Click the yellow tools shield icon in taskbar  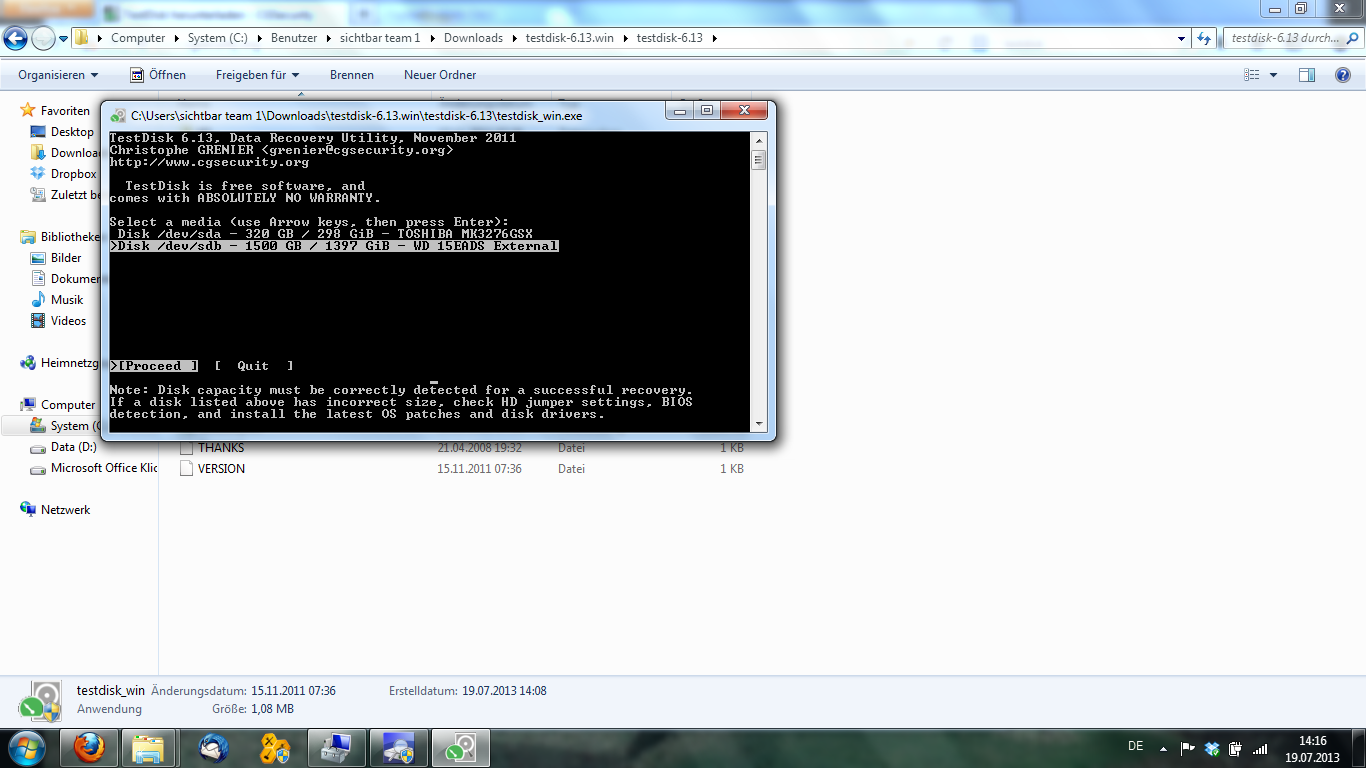click(275, 748)
